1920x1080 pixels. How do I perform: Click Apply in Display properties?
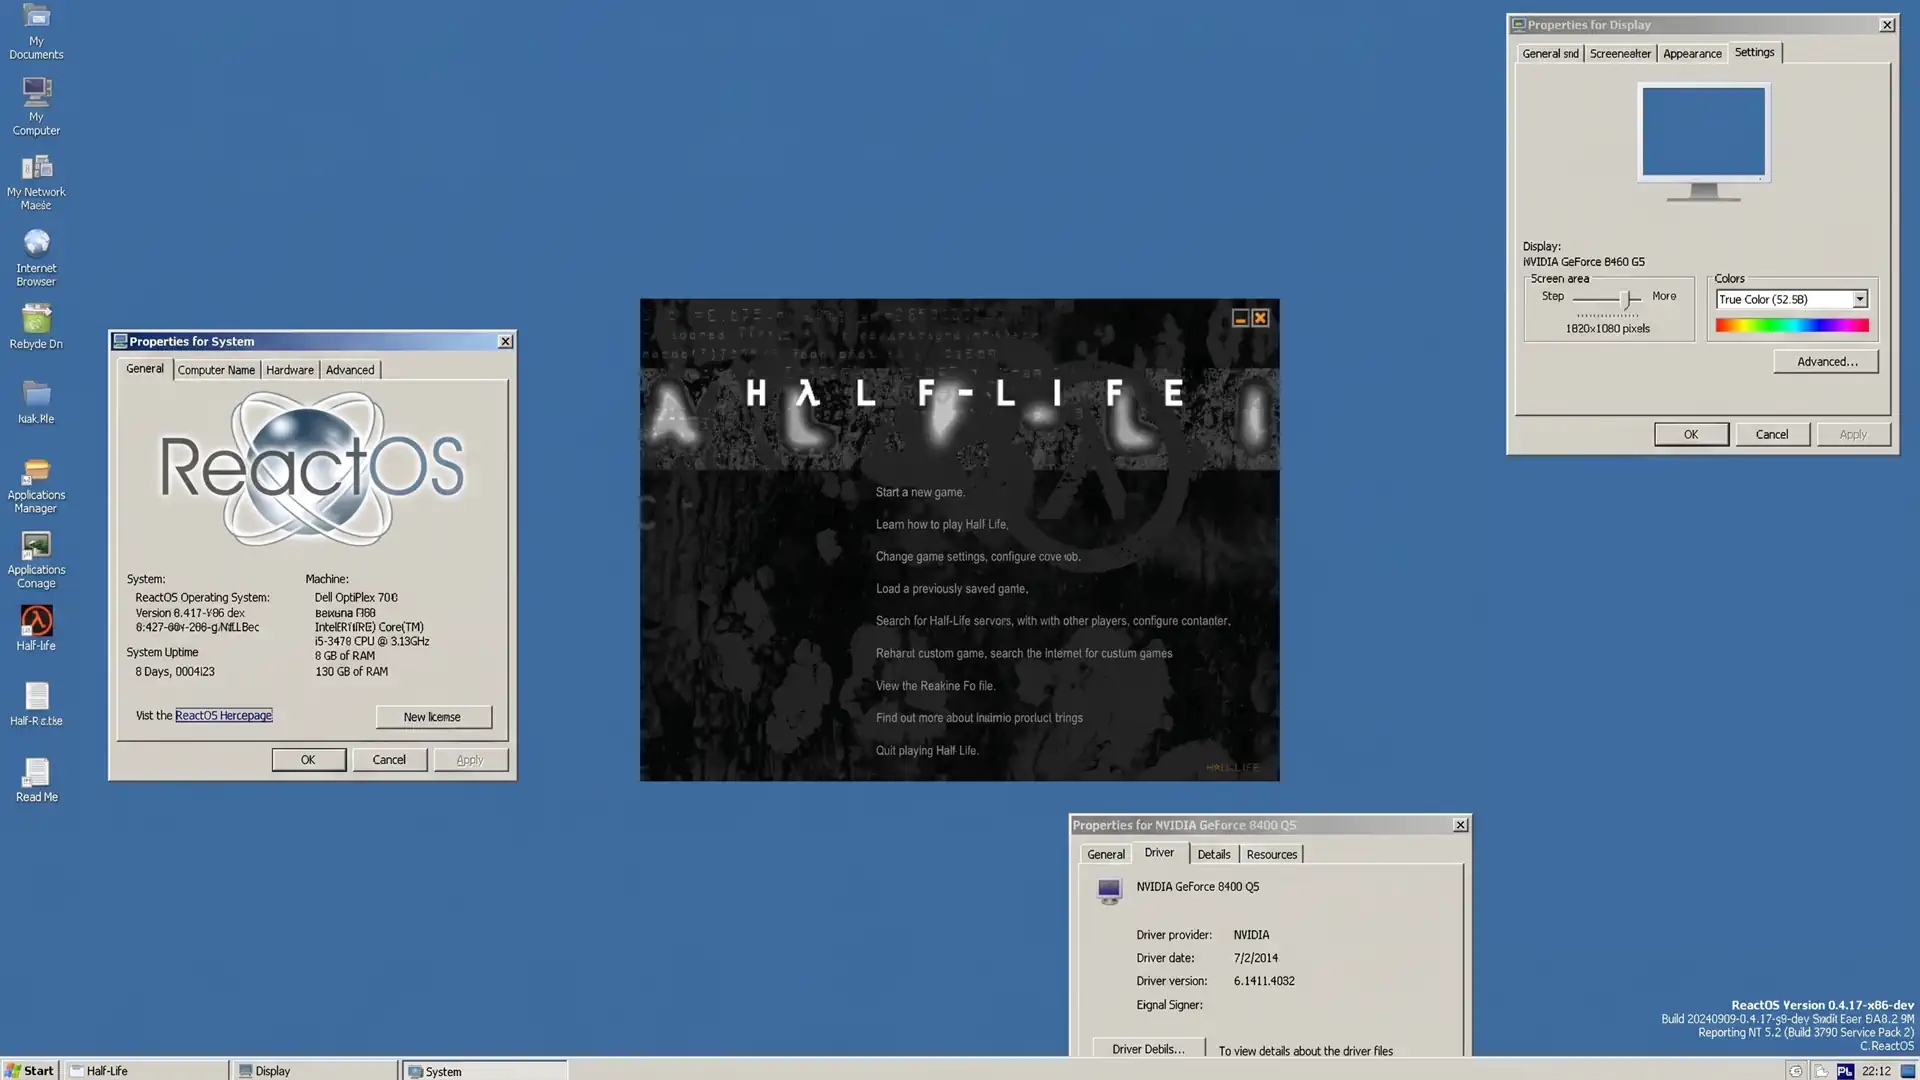pyautogui.click(x=1853, y=434)
